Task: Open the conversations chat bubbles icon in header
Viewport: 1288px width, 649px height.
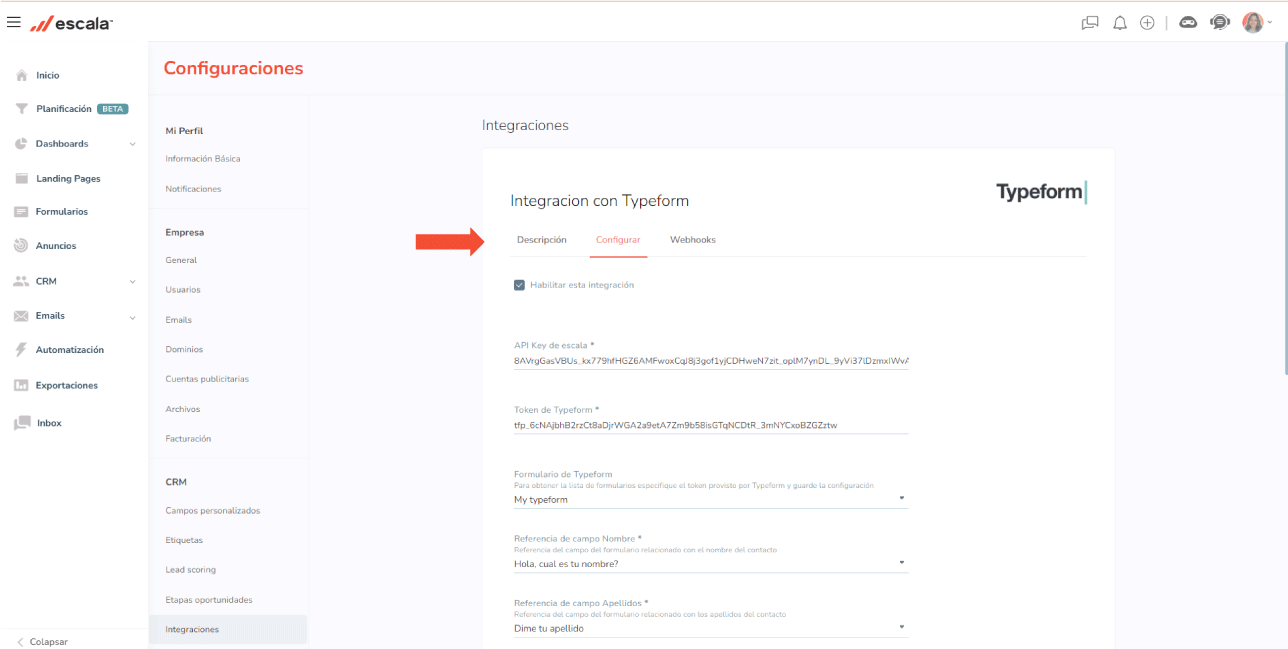Action: (1090, 22)
